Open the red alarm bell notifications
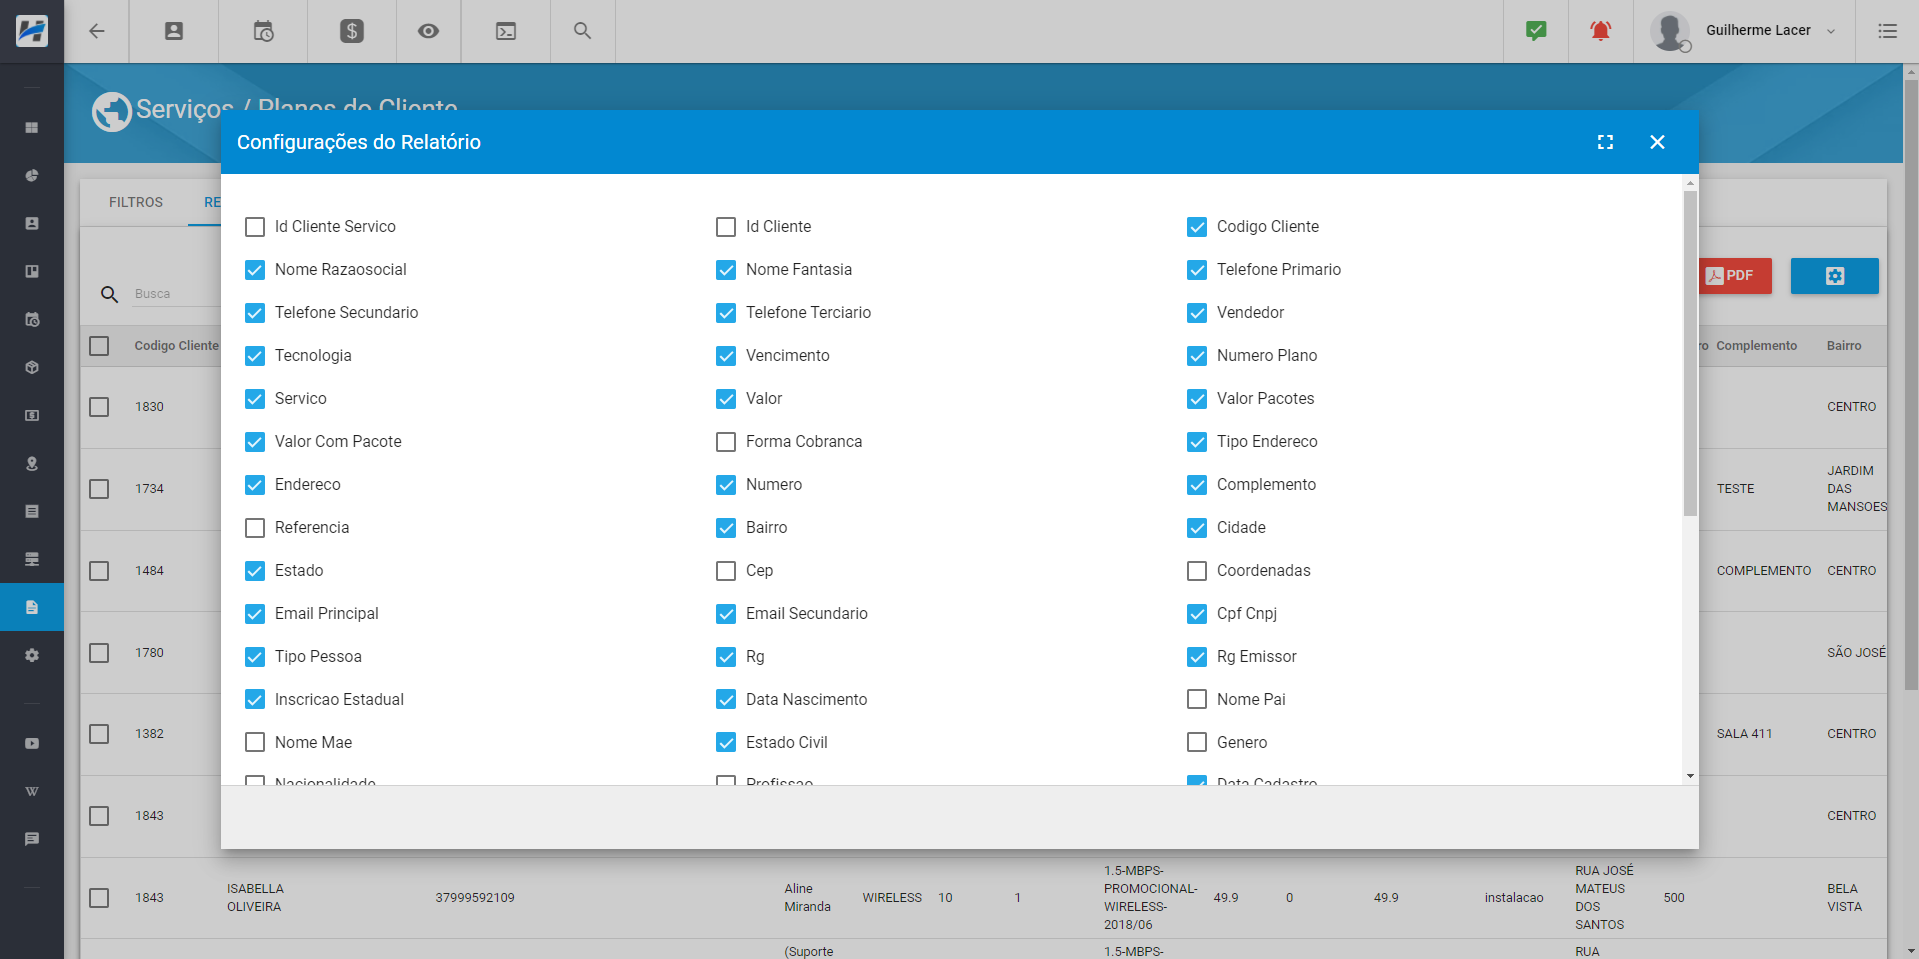 coord(1601,31)
